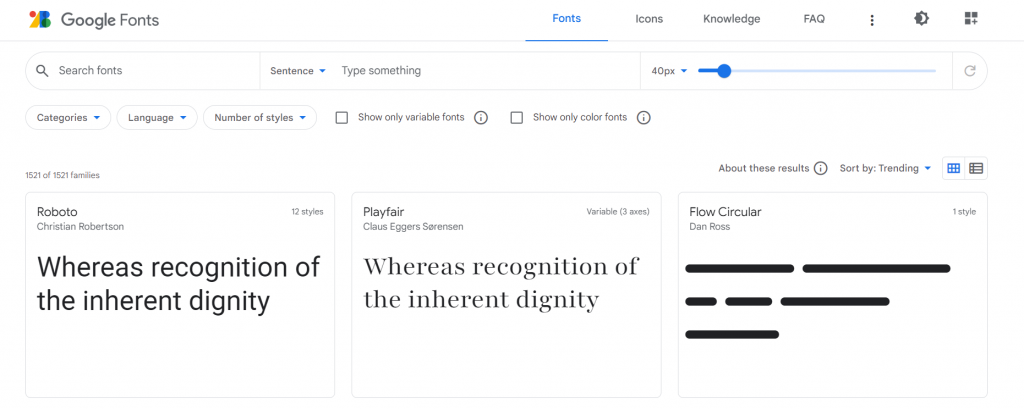1024x409 pixels.
Task: Select the Fonts tab
Action: tap(566, 19)
